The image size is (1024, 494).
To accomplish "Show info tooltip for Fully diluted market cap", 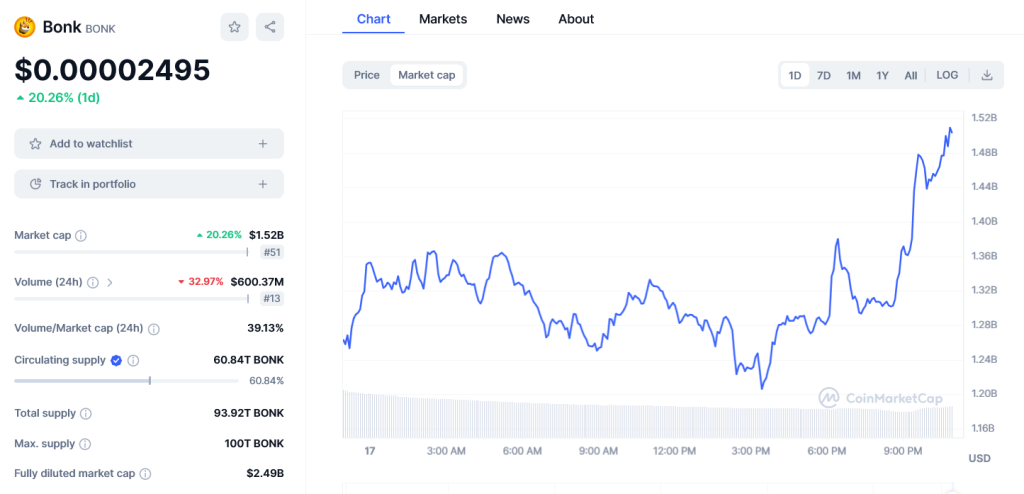I will pos(145,474).
